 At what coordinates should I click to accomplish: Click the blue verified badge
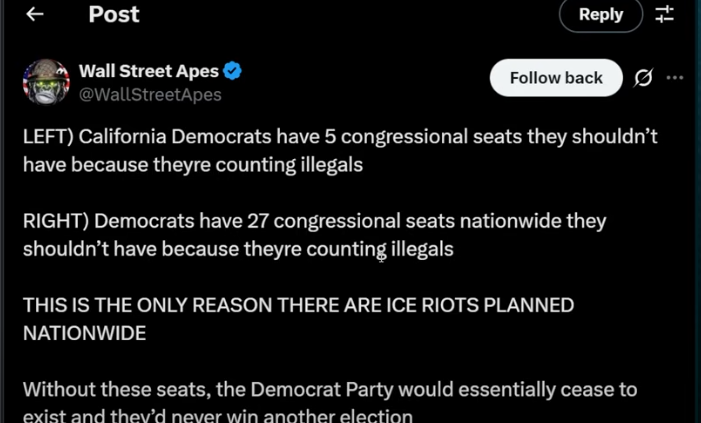click(x=232, y=71)
